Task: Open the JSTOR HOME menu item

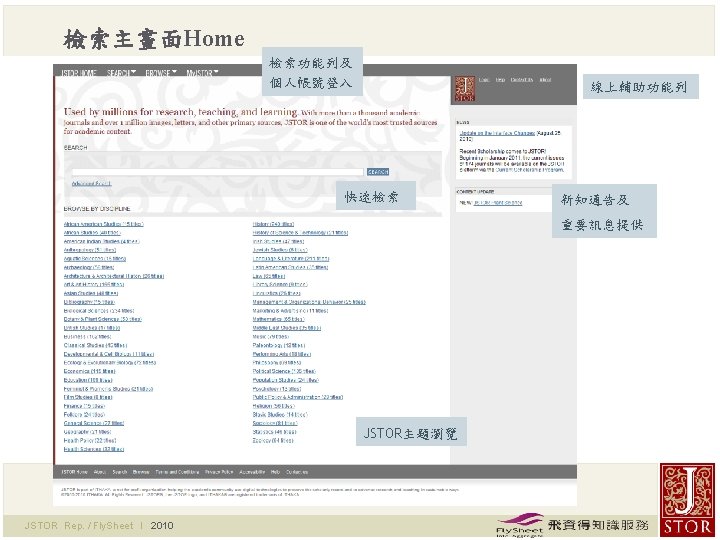Action: [79, 73]
